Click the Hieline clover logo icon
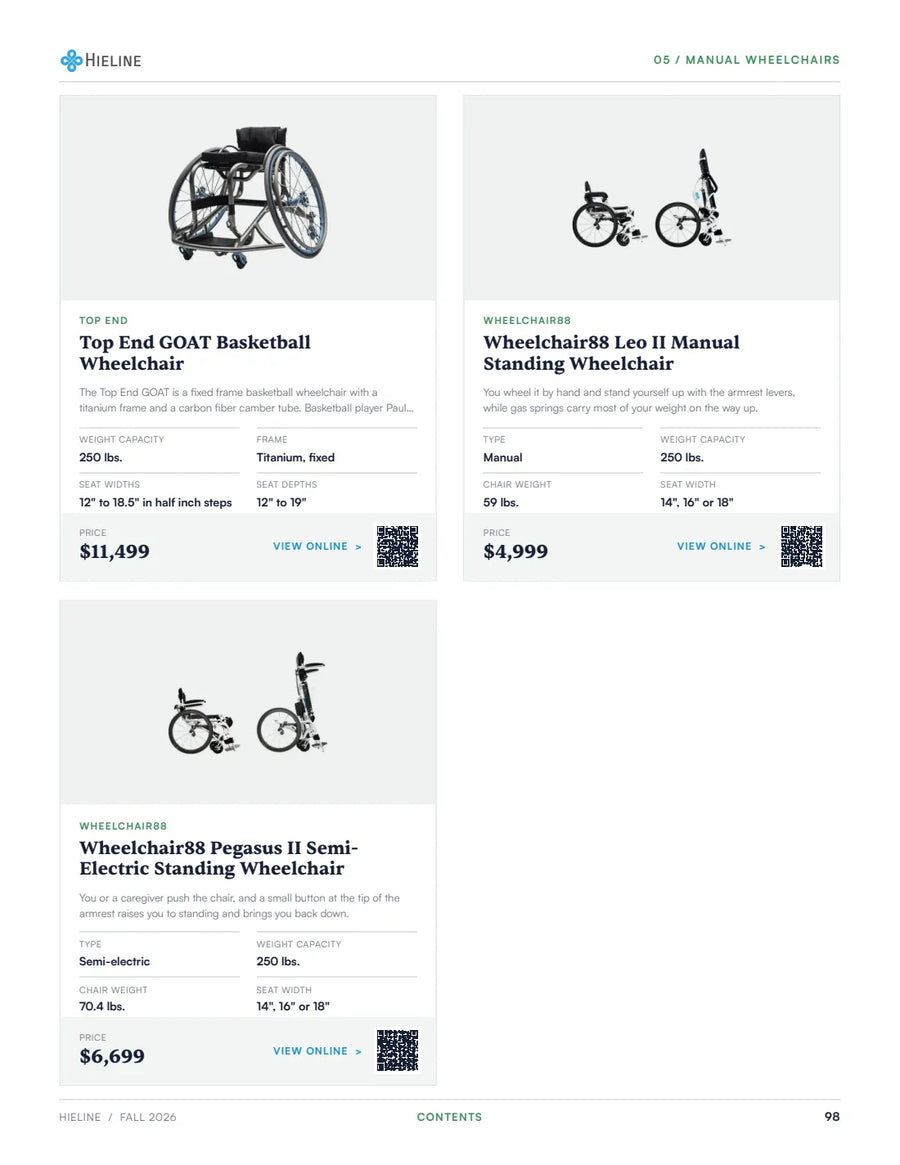Image resolution: width=900 pixels, height=1165 pixels. 71,60
